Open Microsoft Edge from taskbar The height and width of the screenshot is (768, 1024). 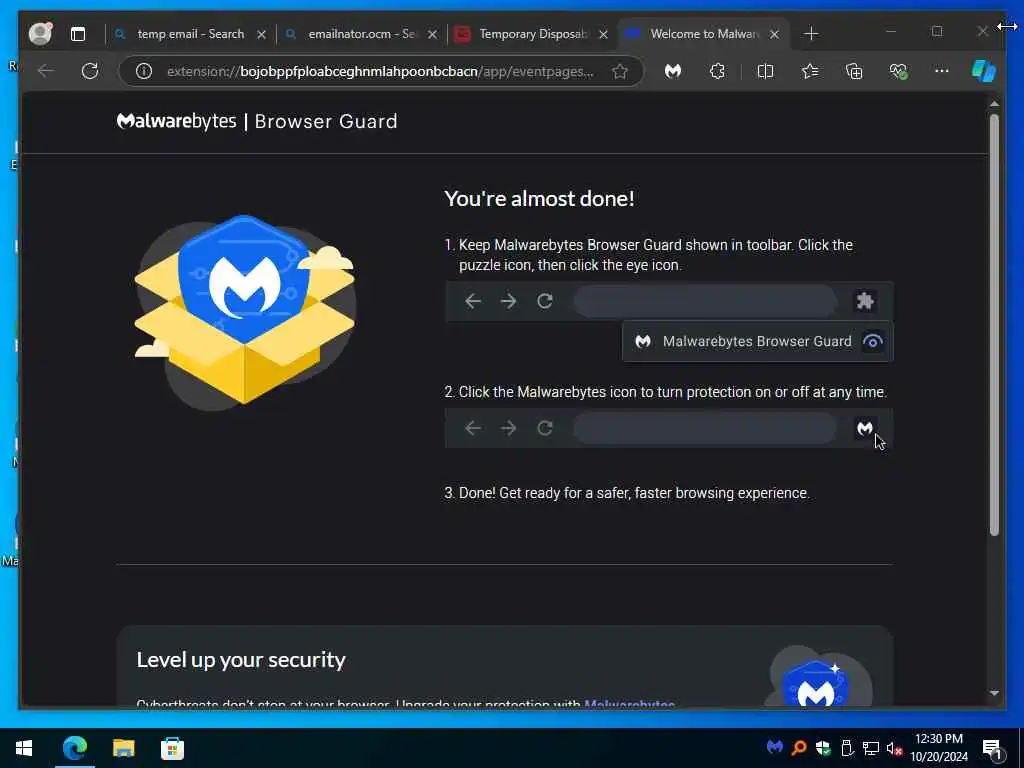tap(74, 748)
